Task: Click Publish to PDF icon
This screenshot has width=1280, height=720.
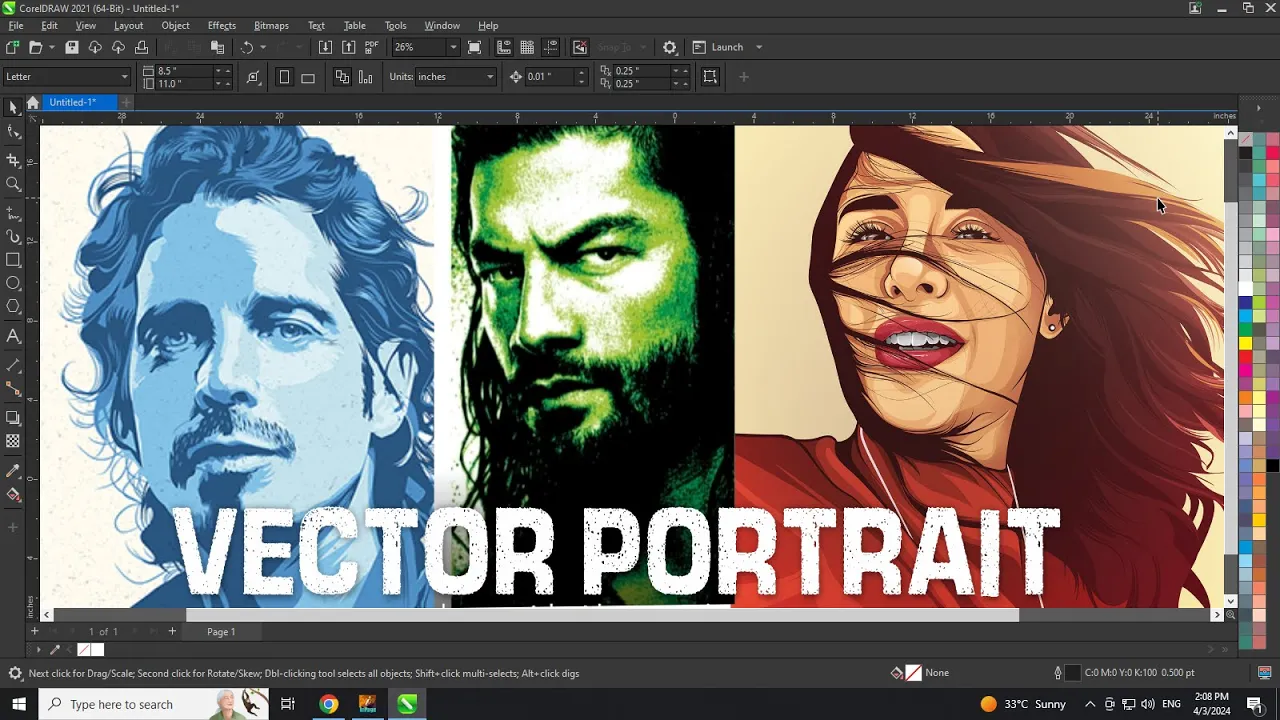Action: pos(372,47)
